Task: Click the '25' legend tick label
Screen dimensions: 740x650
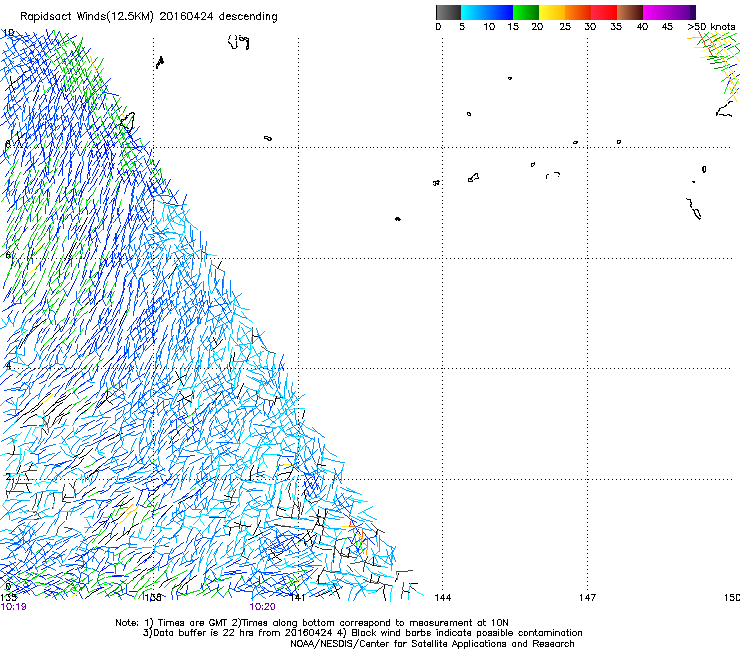Action: coord(565,27)
